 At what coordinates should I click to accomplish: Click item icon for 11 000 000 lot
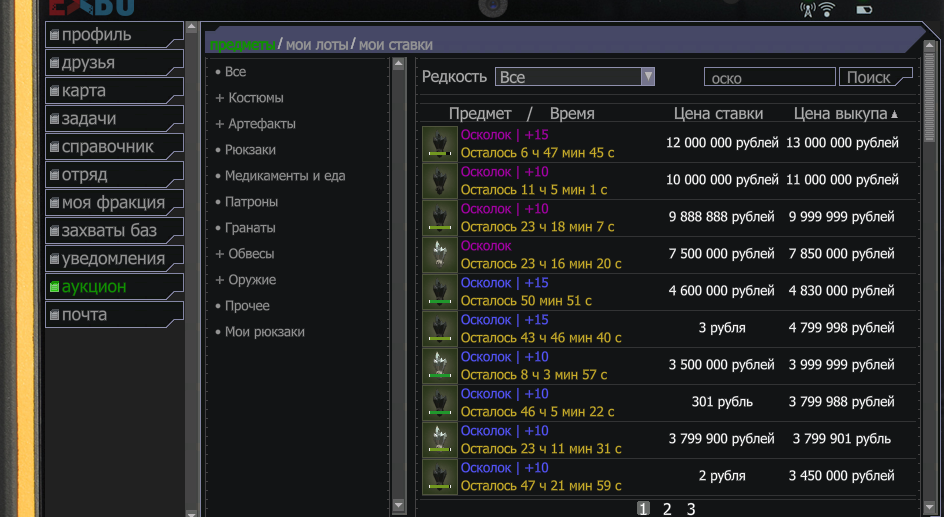coord(440,181)
